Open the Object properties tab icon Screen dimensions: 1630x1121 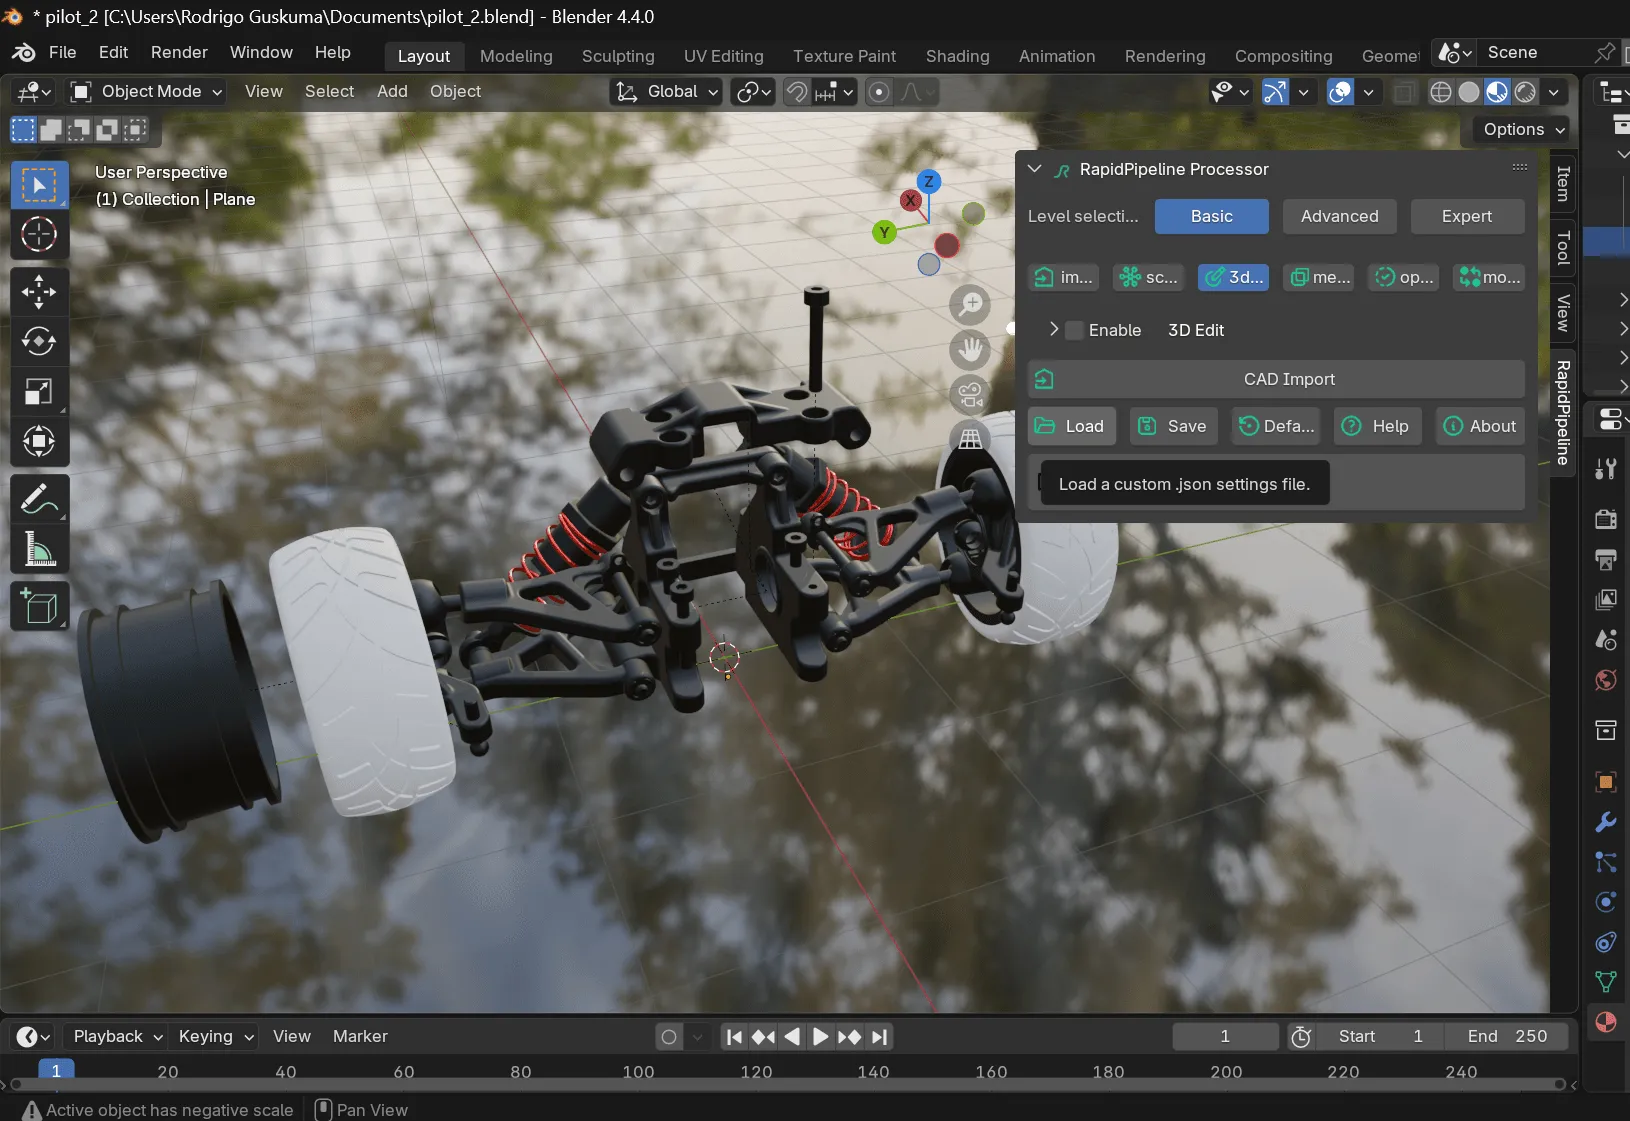[x=1606, y=781]
